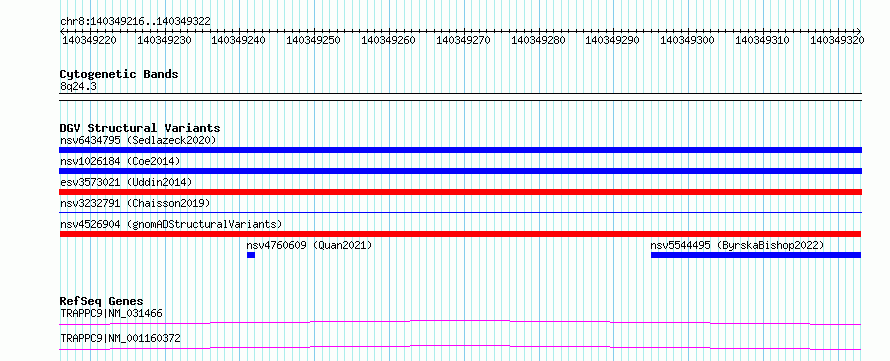Open the DGV Structural Variants track title
The height and width of the screenshot is (361, 890).
click(140, 128)
